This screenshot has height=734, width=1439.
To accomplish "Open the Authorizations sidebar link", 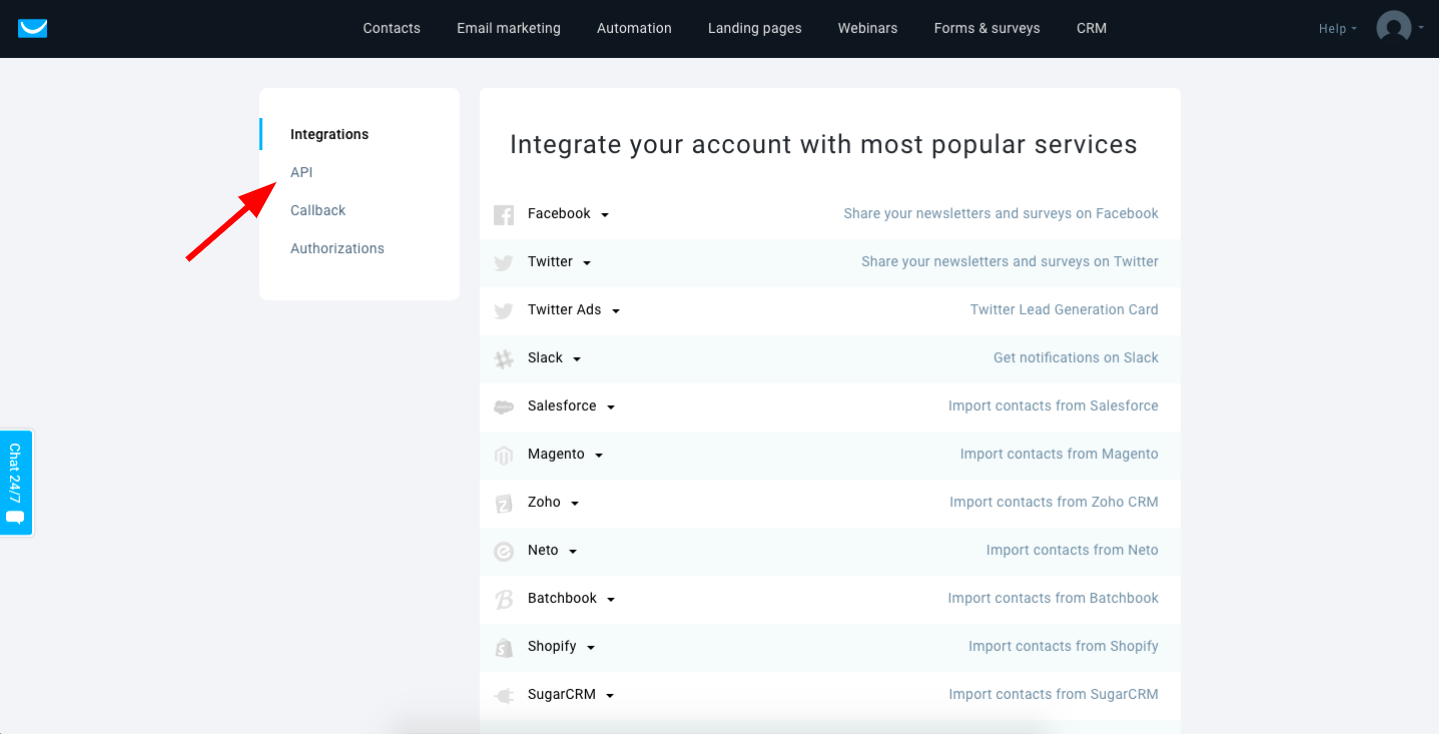I will point(337,248).
